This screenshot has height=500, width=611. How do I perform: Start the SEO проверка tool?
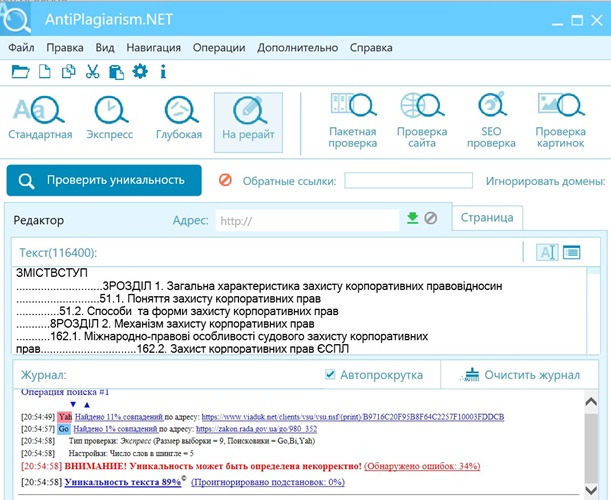tap(491, 121)
